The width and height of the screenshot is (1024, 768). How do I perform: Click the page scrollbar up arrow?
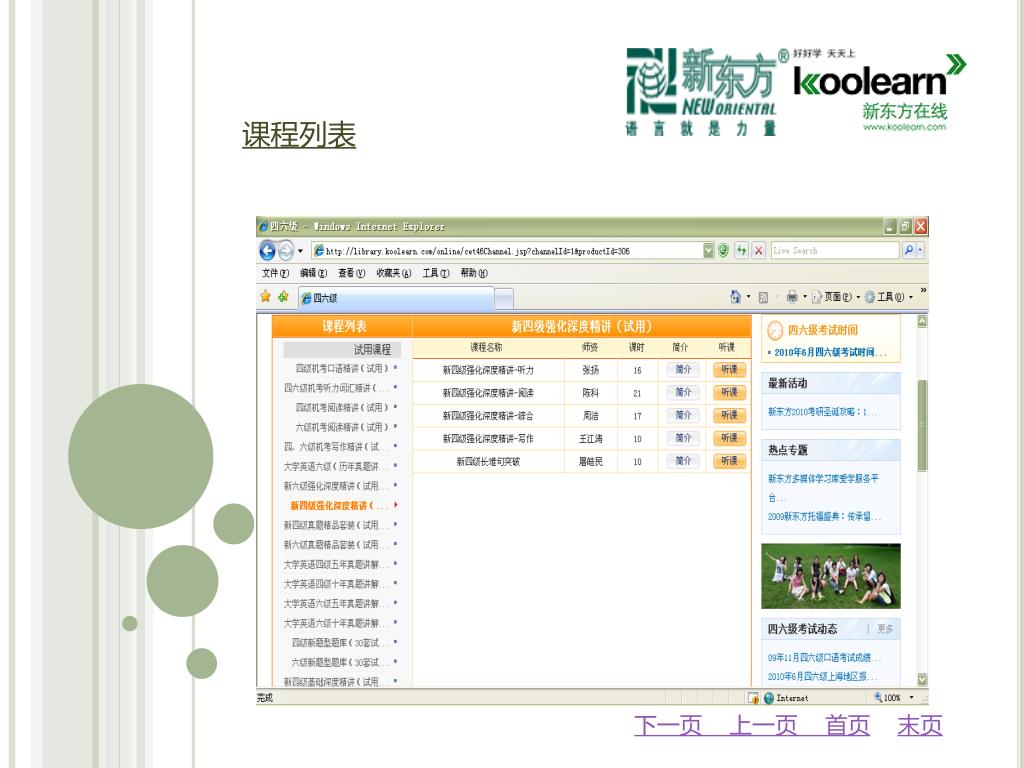922,321
